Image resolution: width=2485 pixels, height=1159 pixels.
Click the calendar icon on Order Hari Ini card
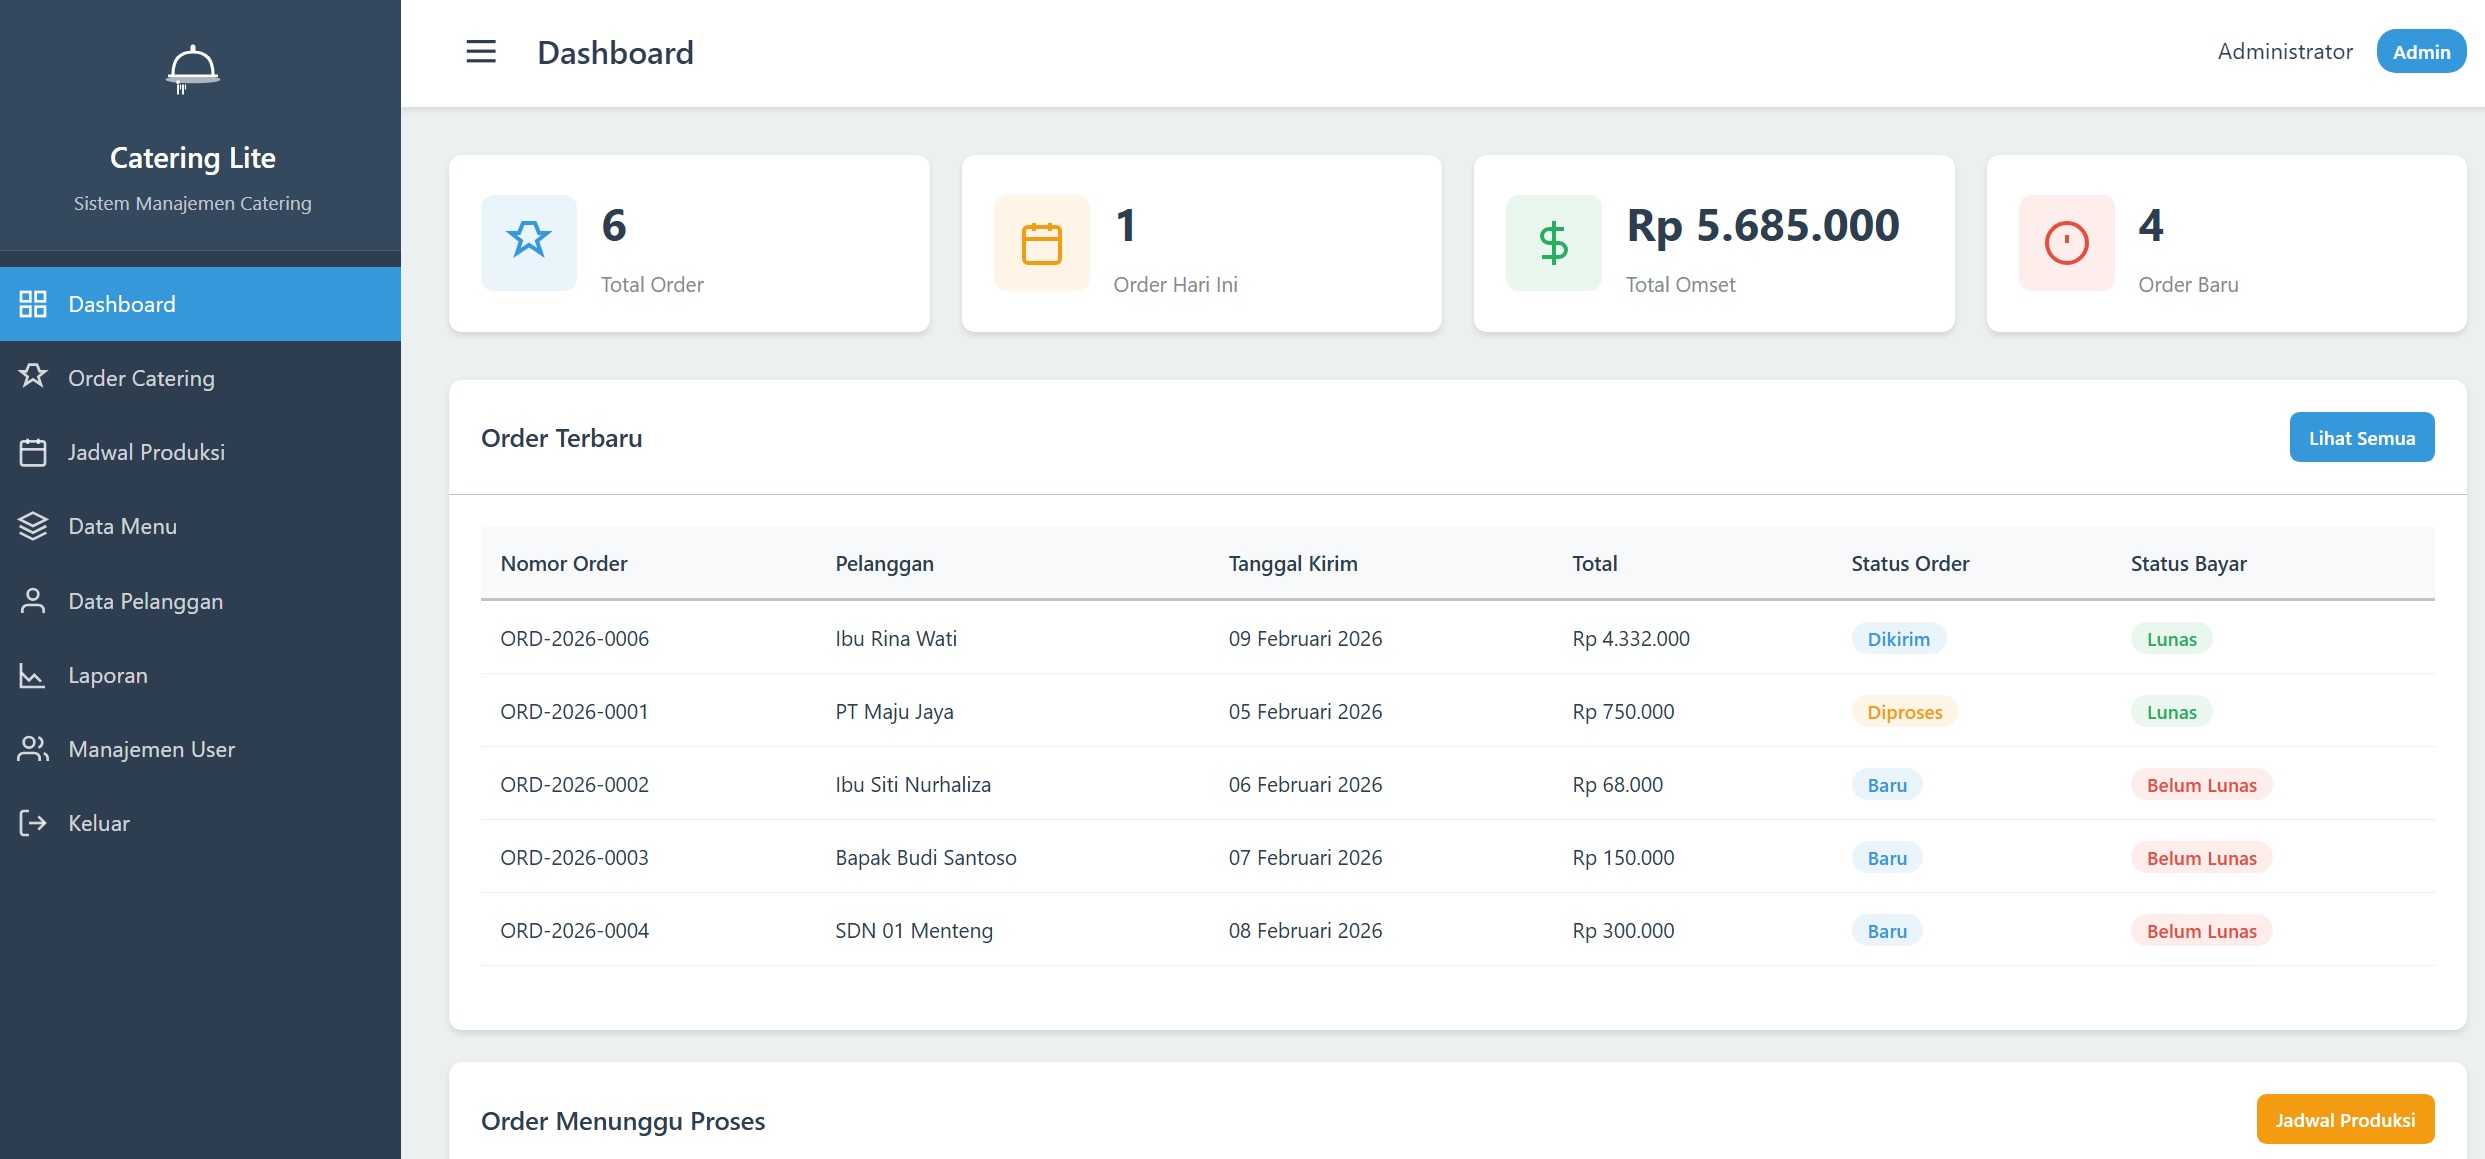coord(1041,243)
